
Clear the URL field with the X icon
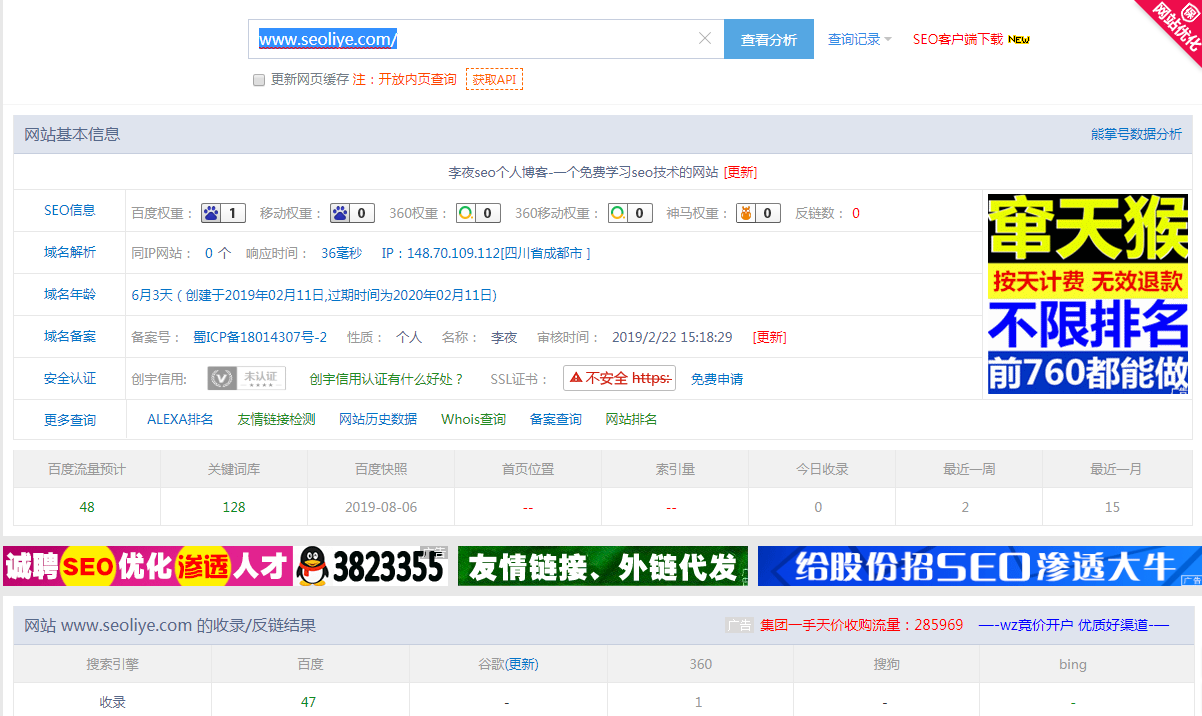click(705, 39)
